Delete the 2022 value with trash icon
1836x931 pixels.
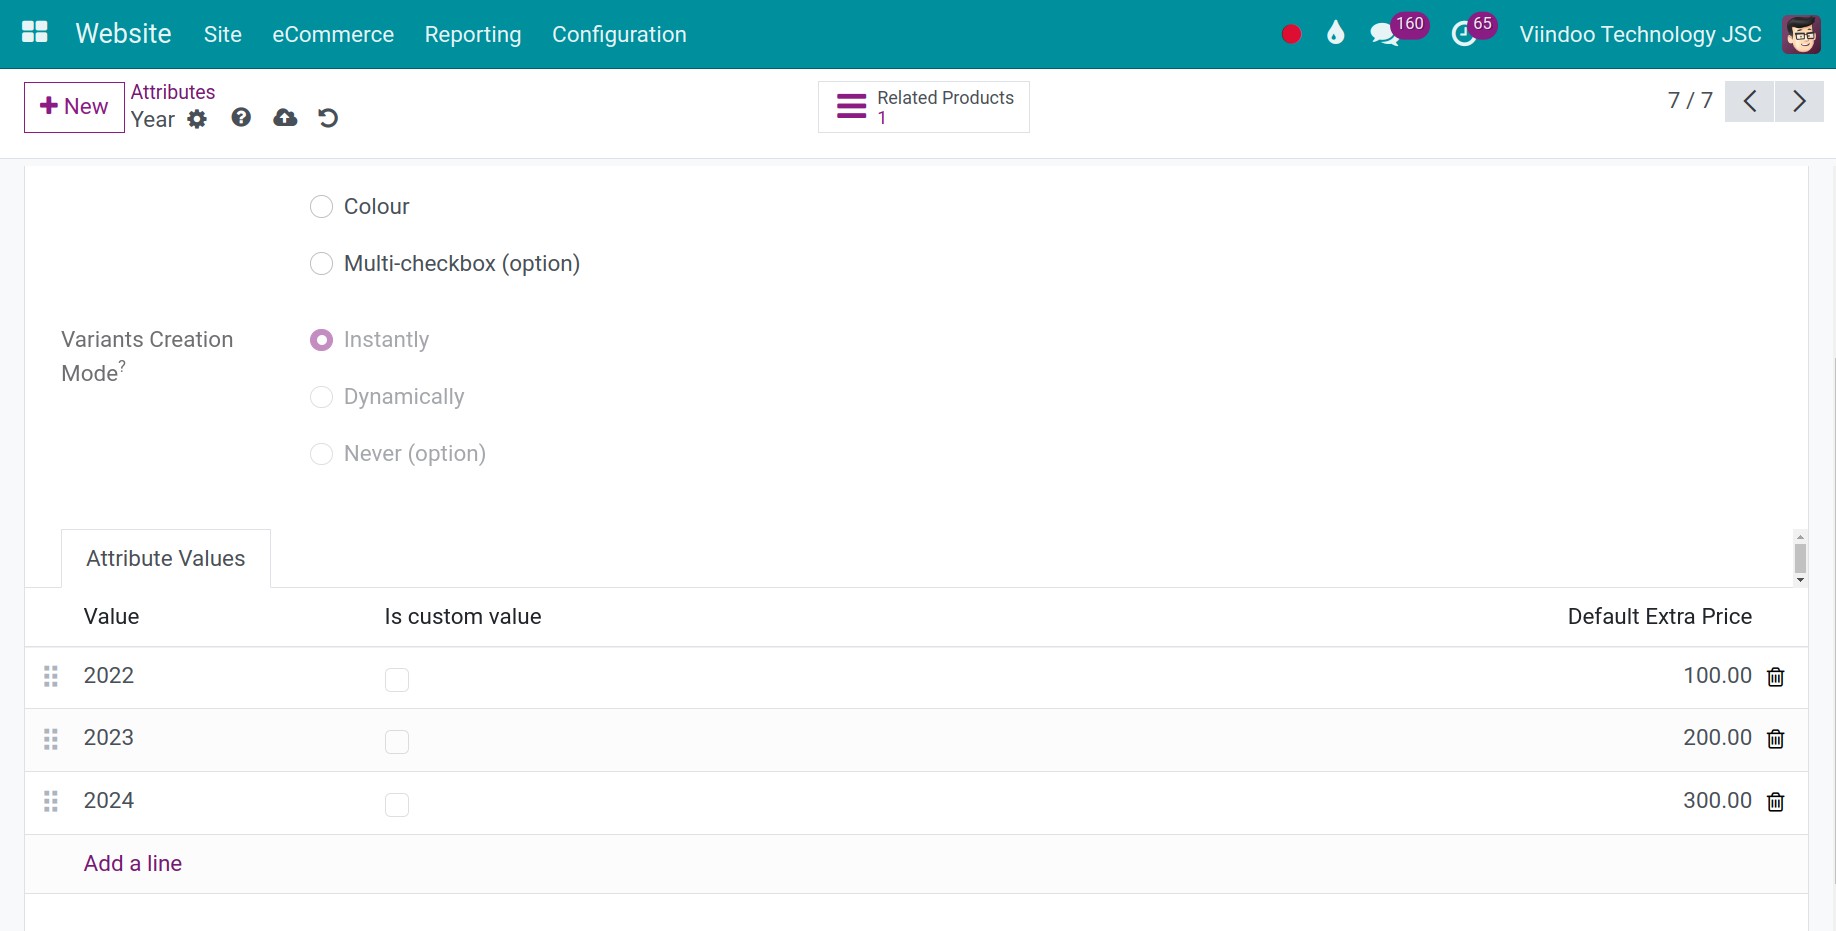click(x=1775, y=677)
